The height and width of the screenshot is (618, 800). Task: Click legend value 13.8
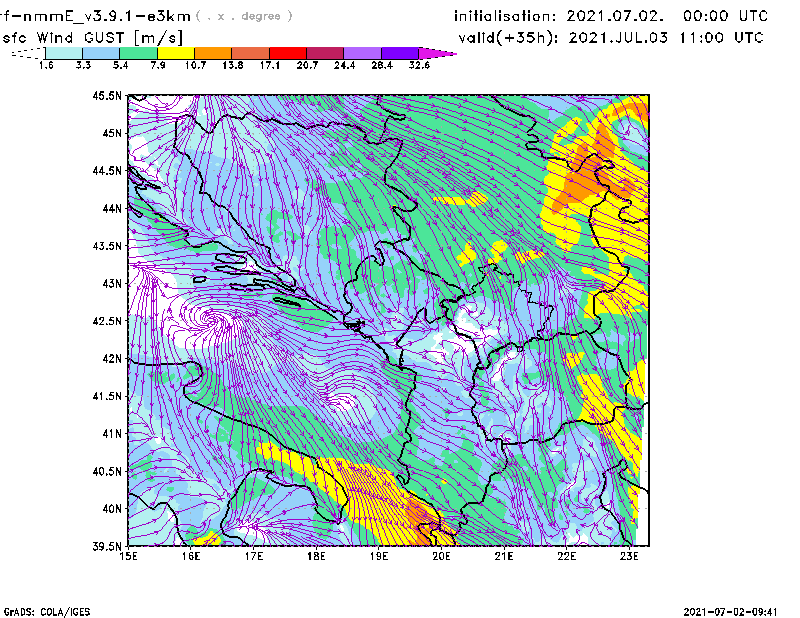coord(233,65)
